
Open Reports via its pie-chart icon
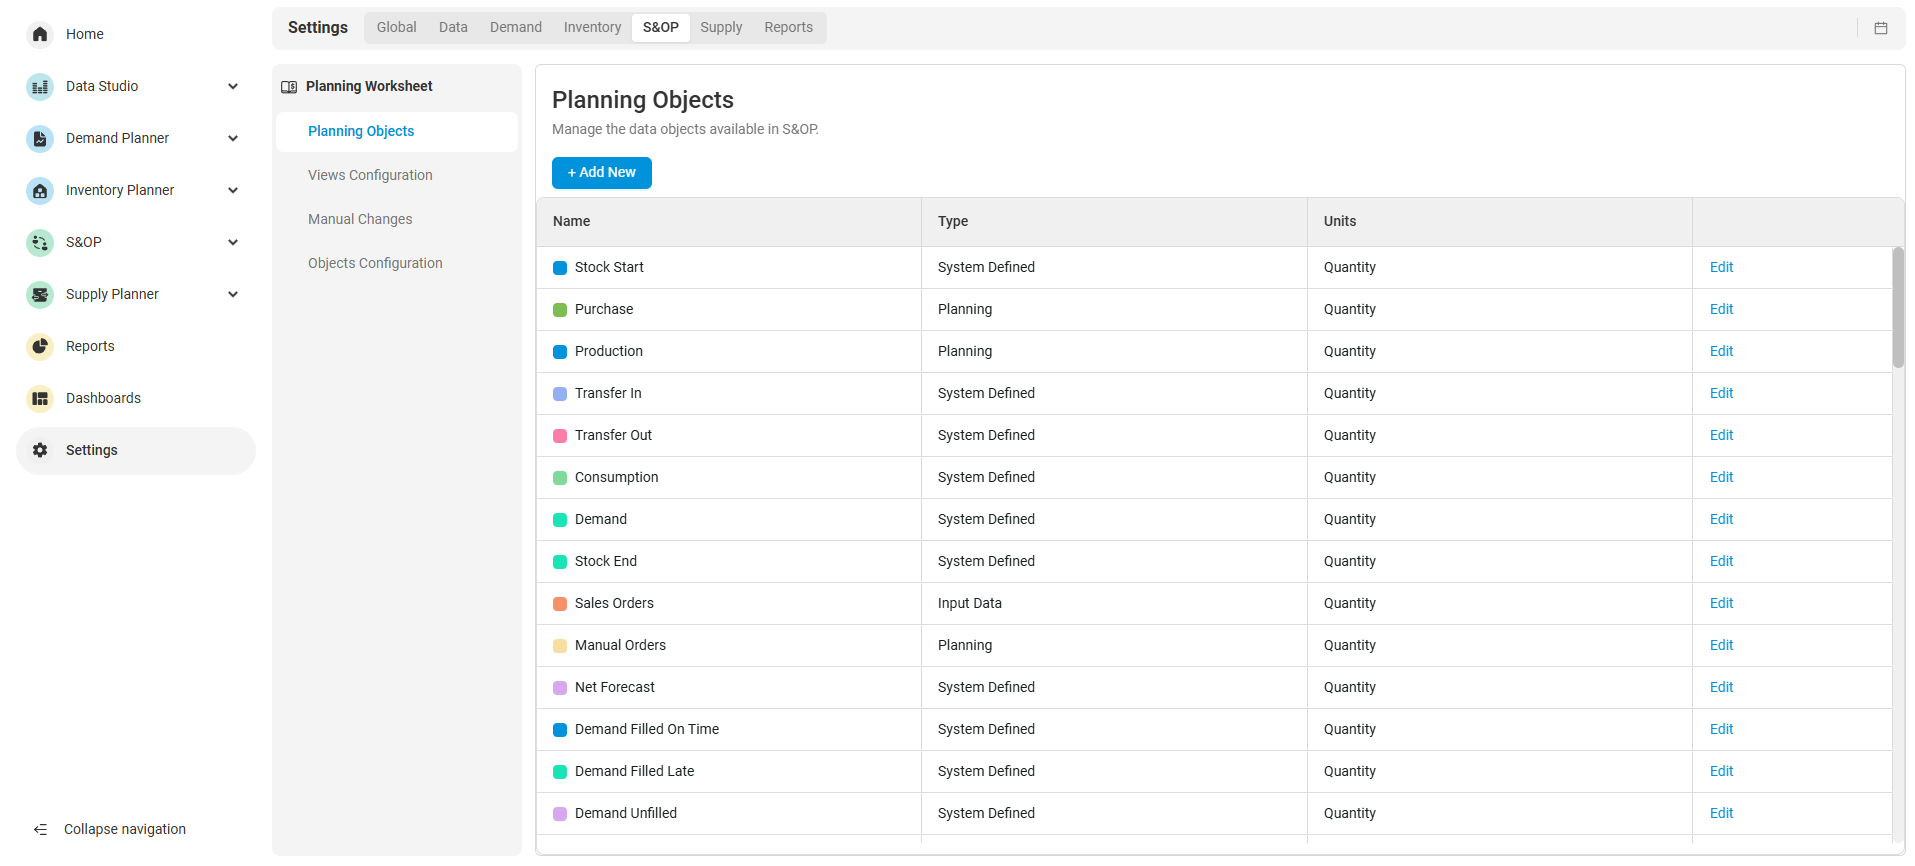(x=40, y=347)
